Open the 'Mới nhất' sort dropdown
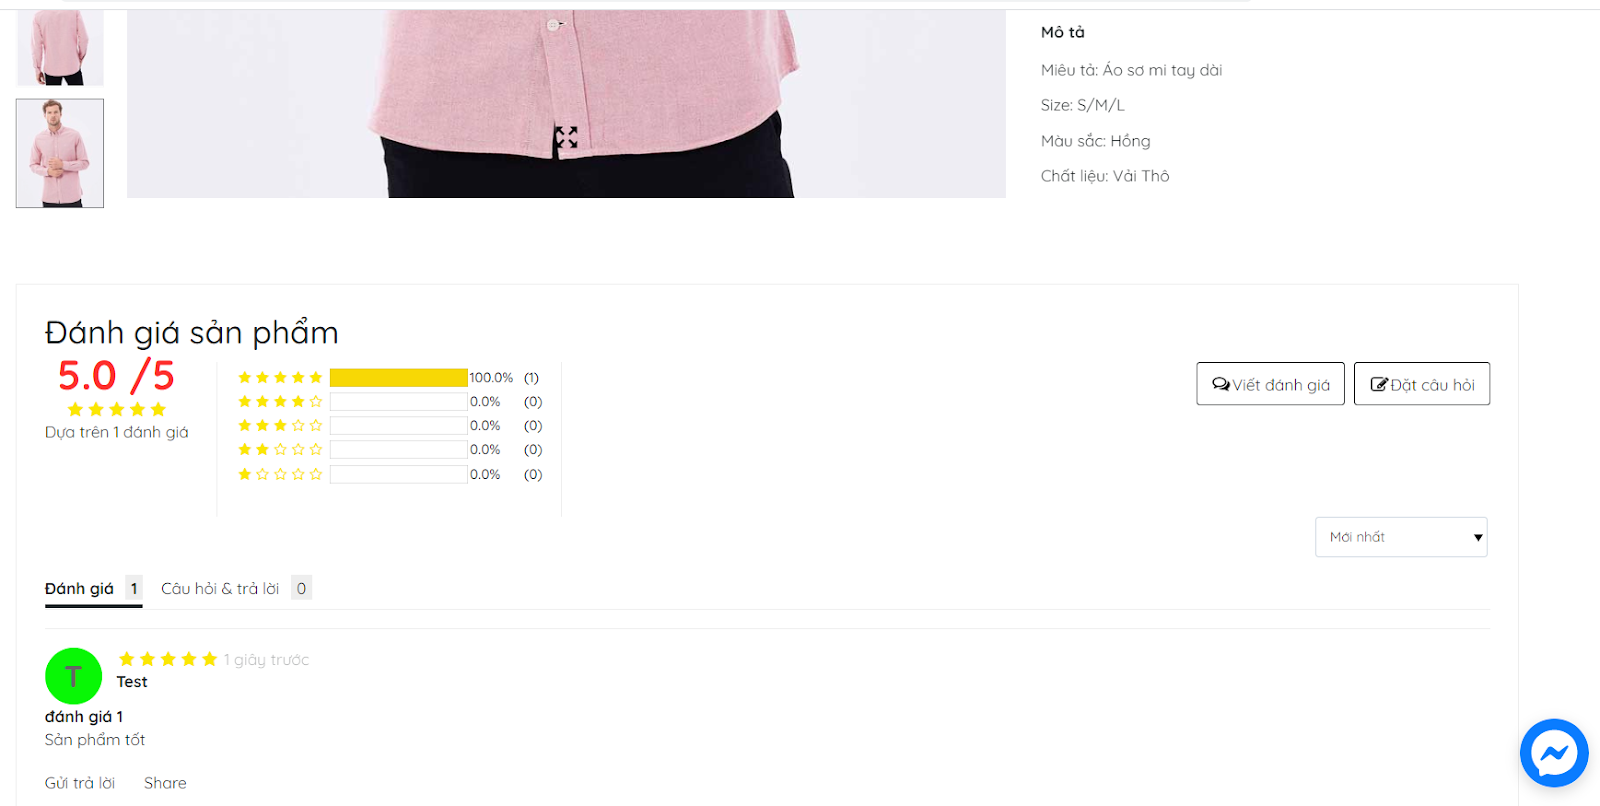 pos(1400,537)
